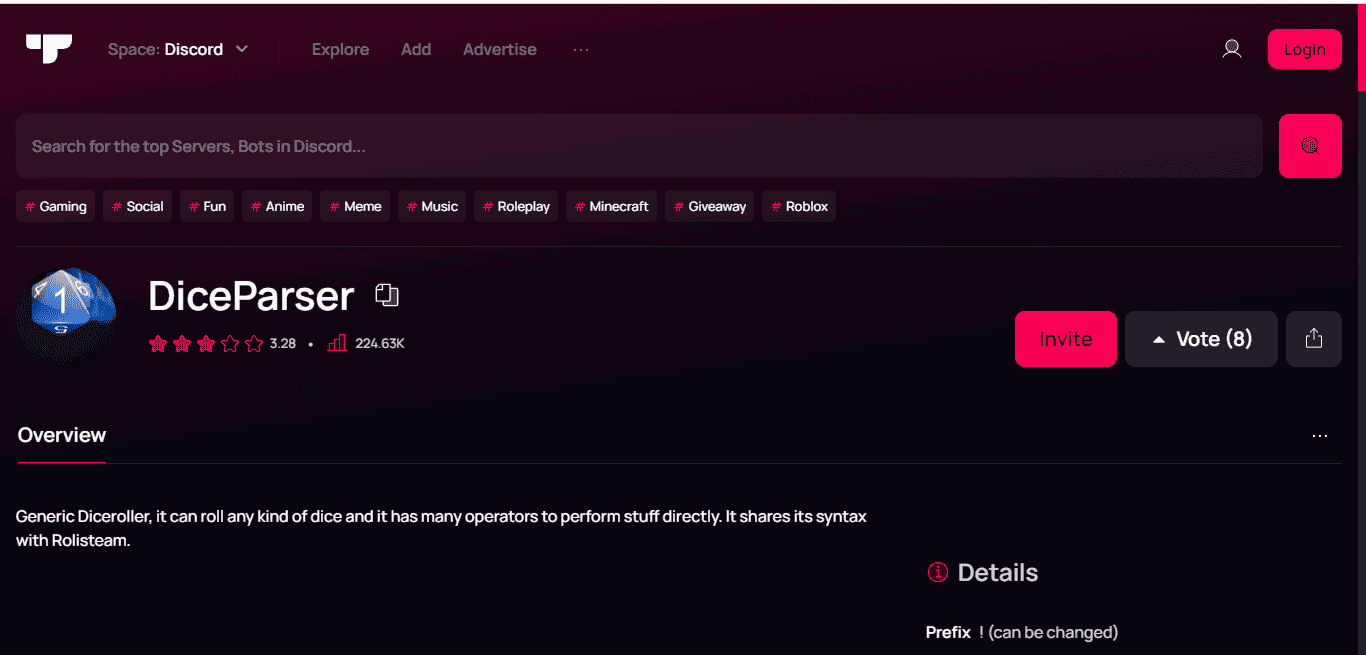This screenshot has width=1366, height=655.
Task: Open the Explore menu item
Action: (340, 49)
